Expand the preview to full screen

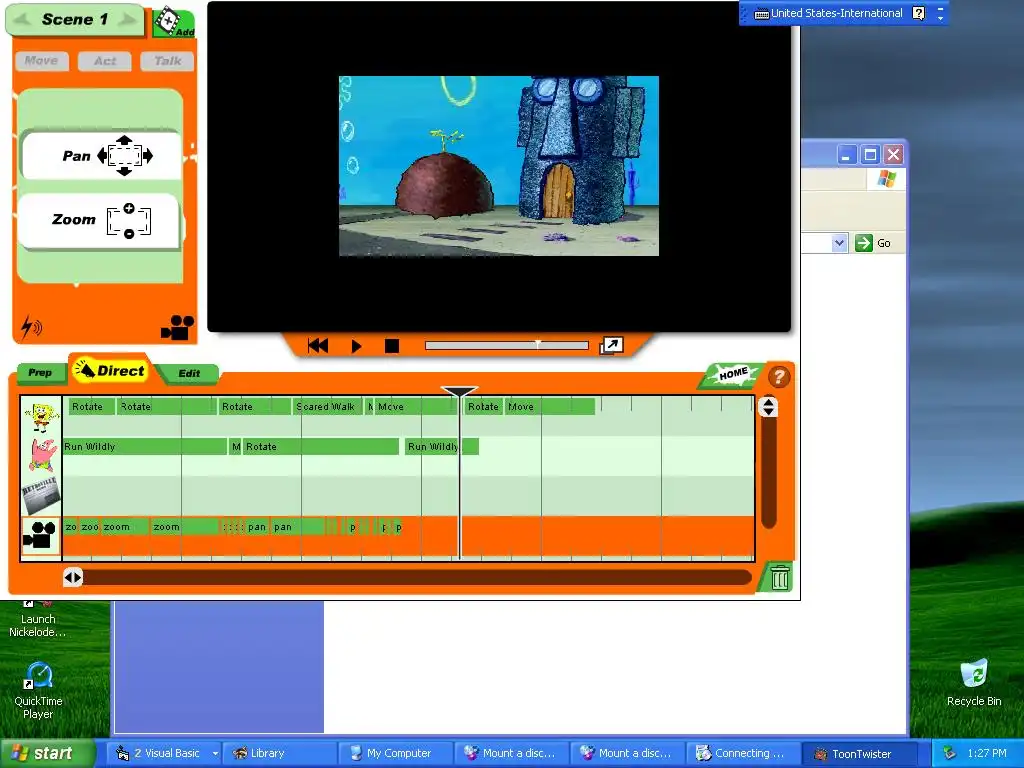[611, 345]
